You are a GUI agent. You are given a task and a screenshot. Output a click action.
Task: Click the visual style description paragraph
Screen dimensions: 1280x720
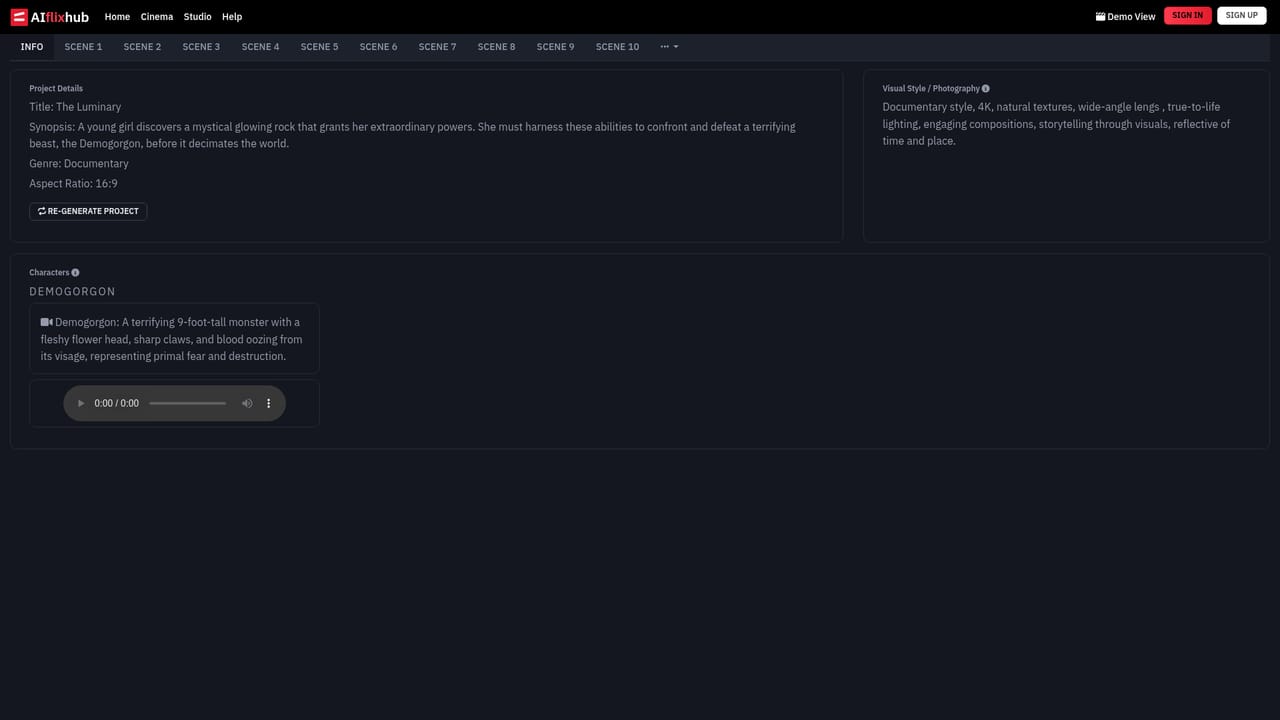(1056, 124)
